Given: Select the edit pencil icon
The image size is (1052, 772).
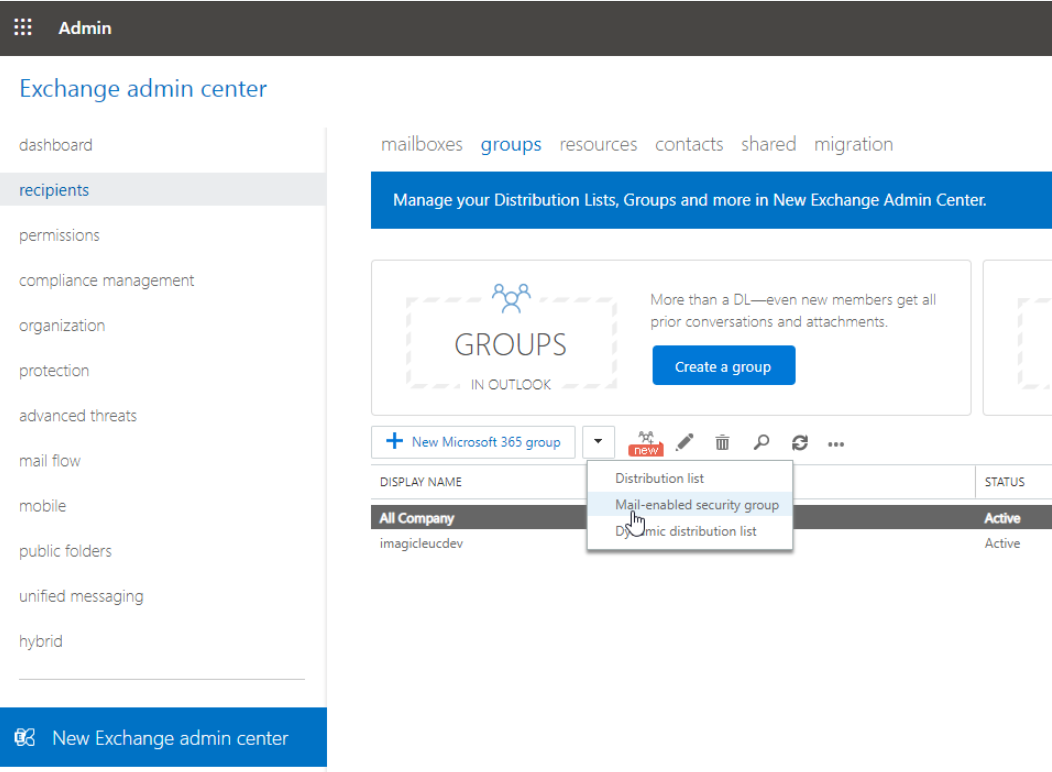Looking at the screenshot, I should [684, 442].
